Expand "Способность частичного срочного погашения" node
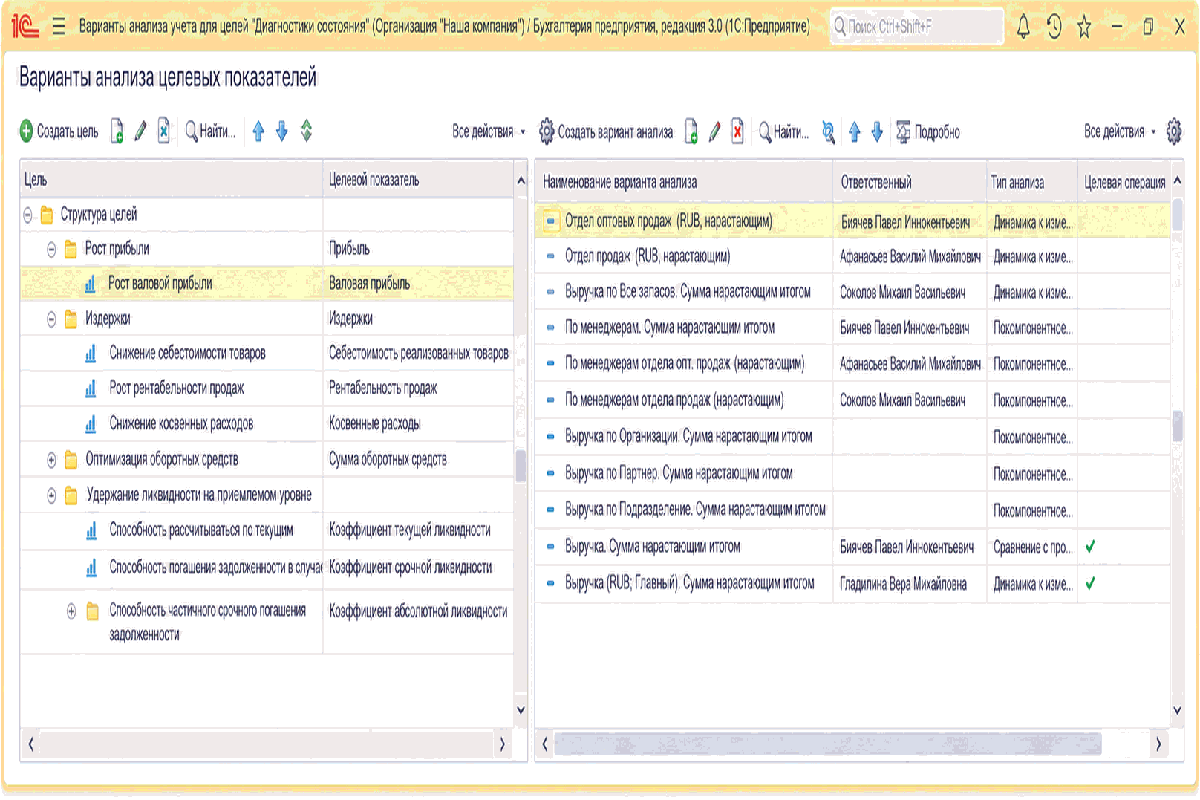Screen dimensions: 1200x800 point(71,611)
